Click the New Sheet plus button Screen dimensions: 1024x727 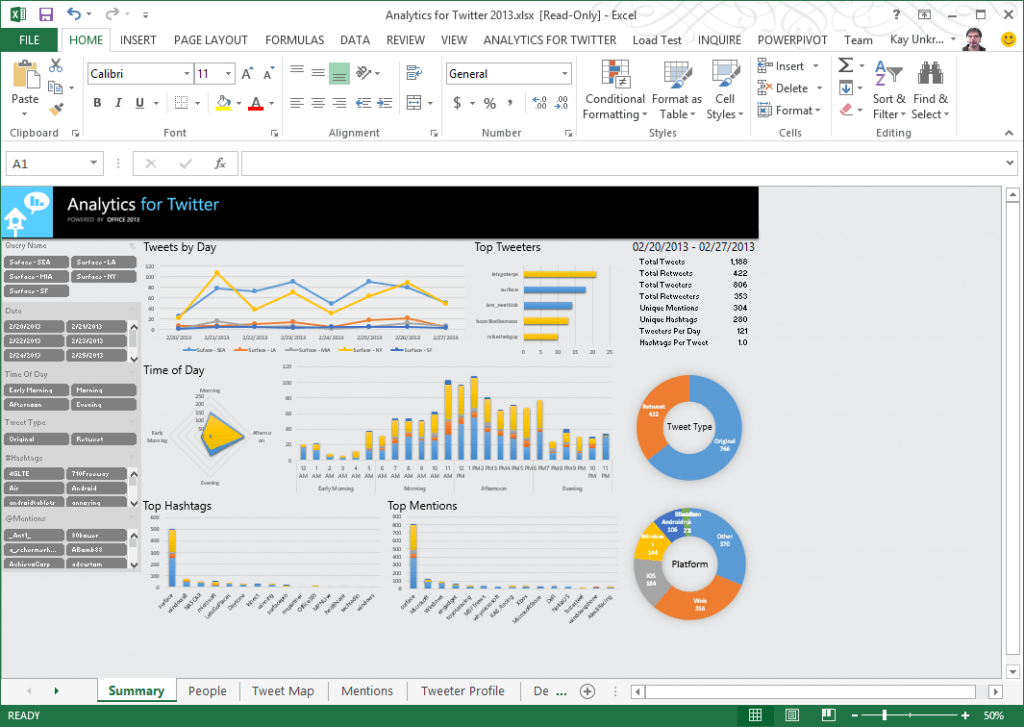pos(587,690)
